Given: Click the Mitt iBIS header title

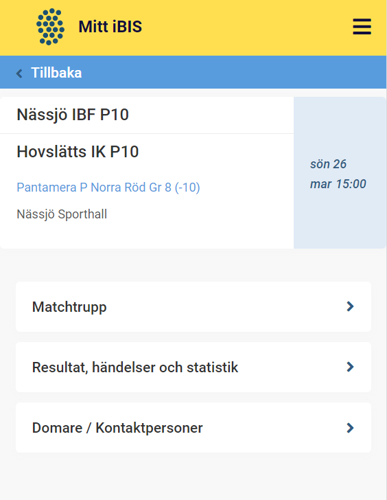Looking at the screenshot, I should tap(110, 27).
